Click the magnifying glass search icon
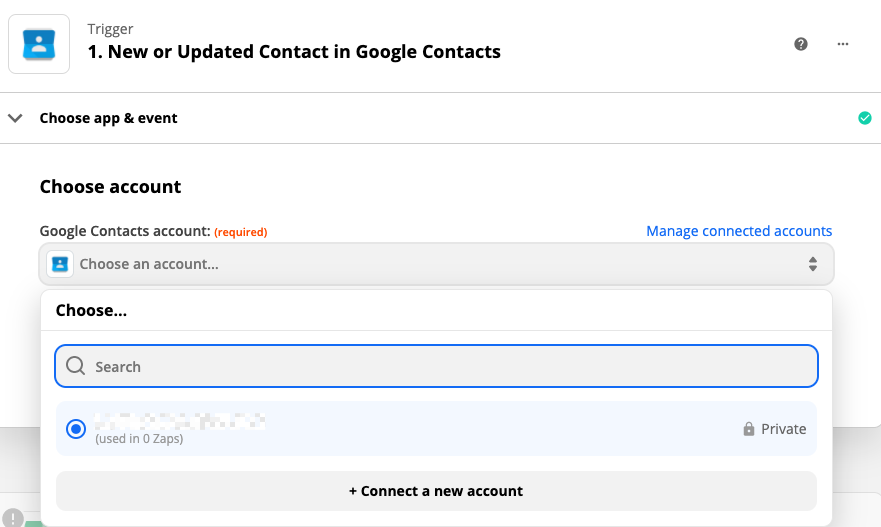This screenshot has height=527, width=881. click(75, 367)
